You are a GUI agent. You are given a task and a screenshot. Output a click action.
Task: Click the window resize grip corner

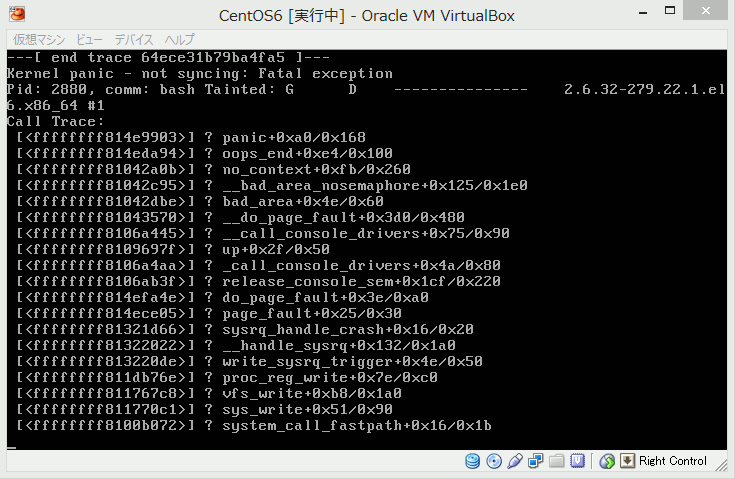click(x=724, y=468)
